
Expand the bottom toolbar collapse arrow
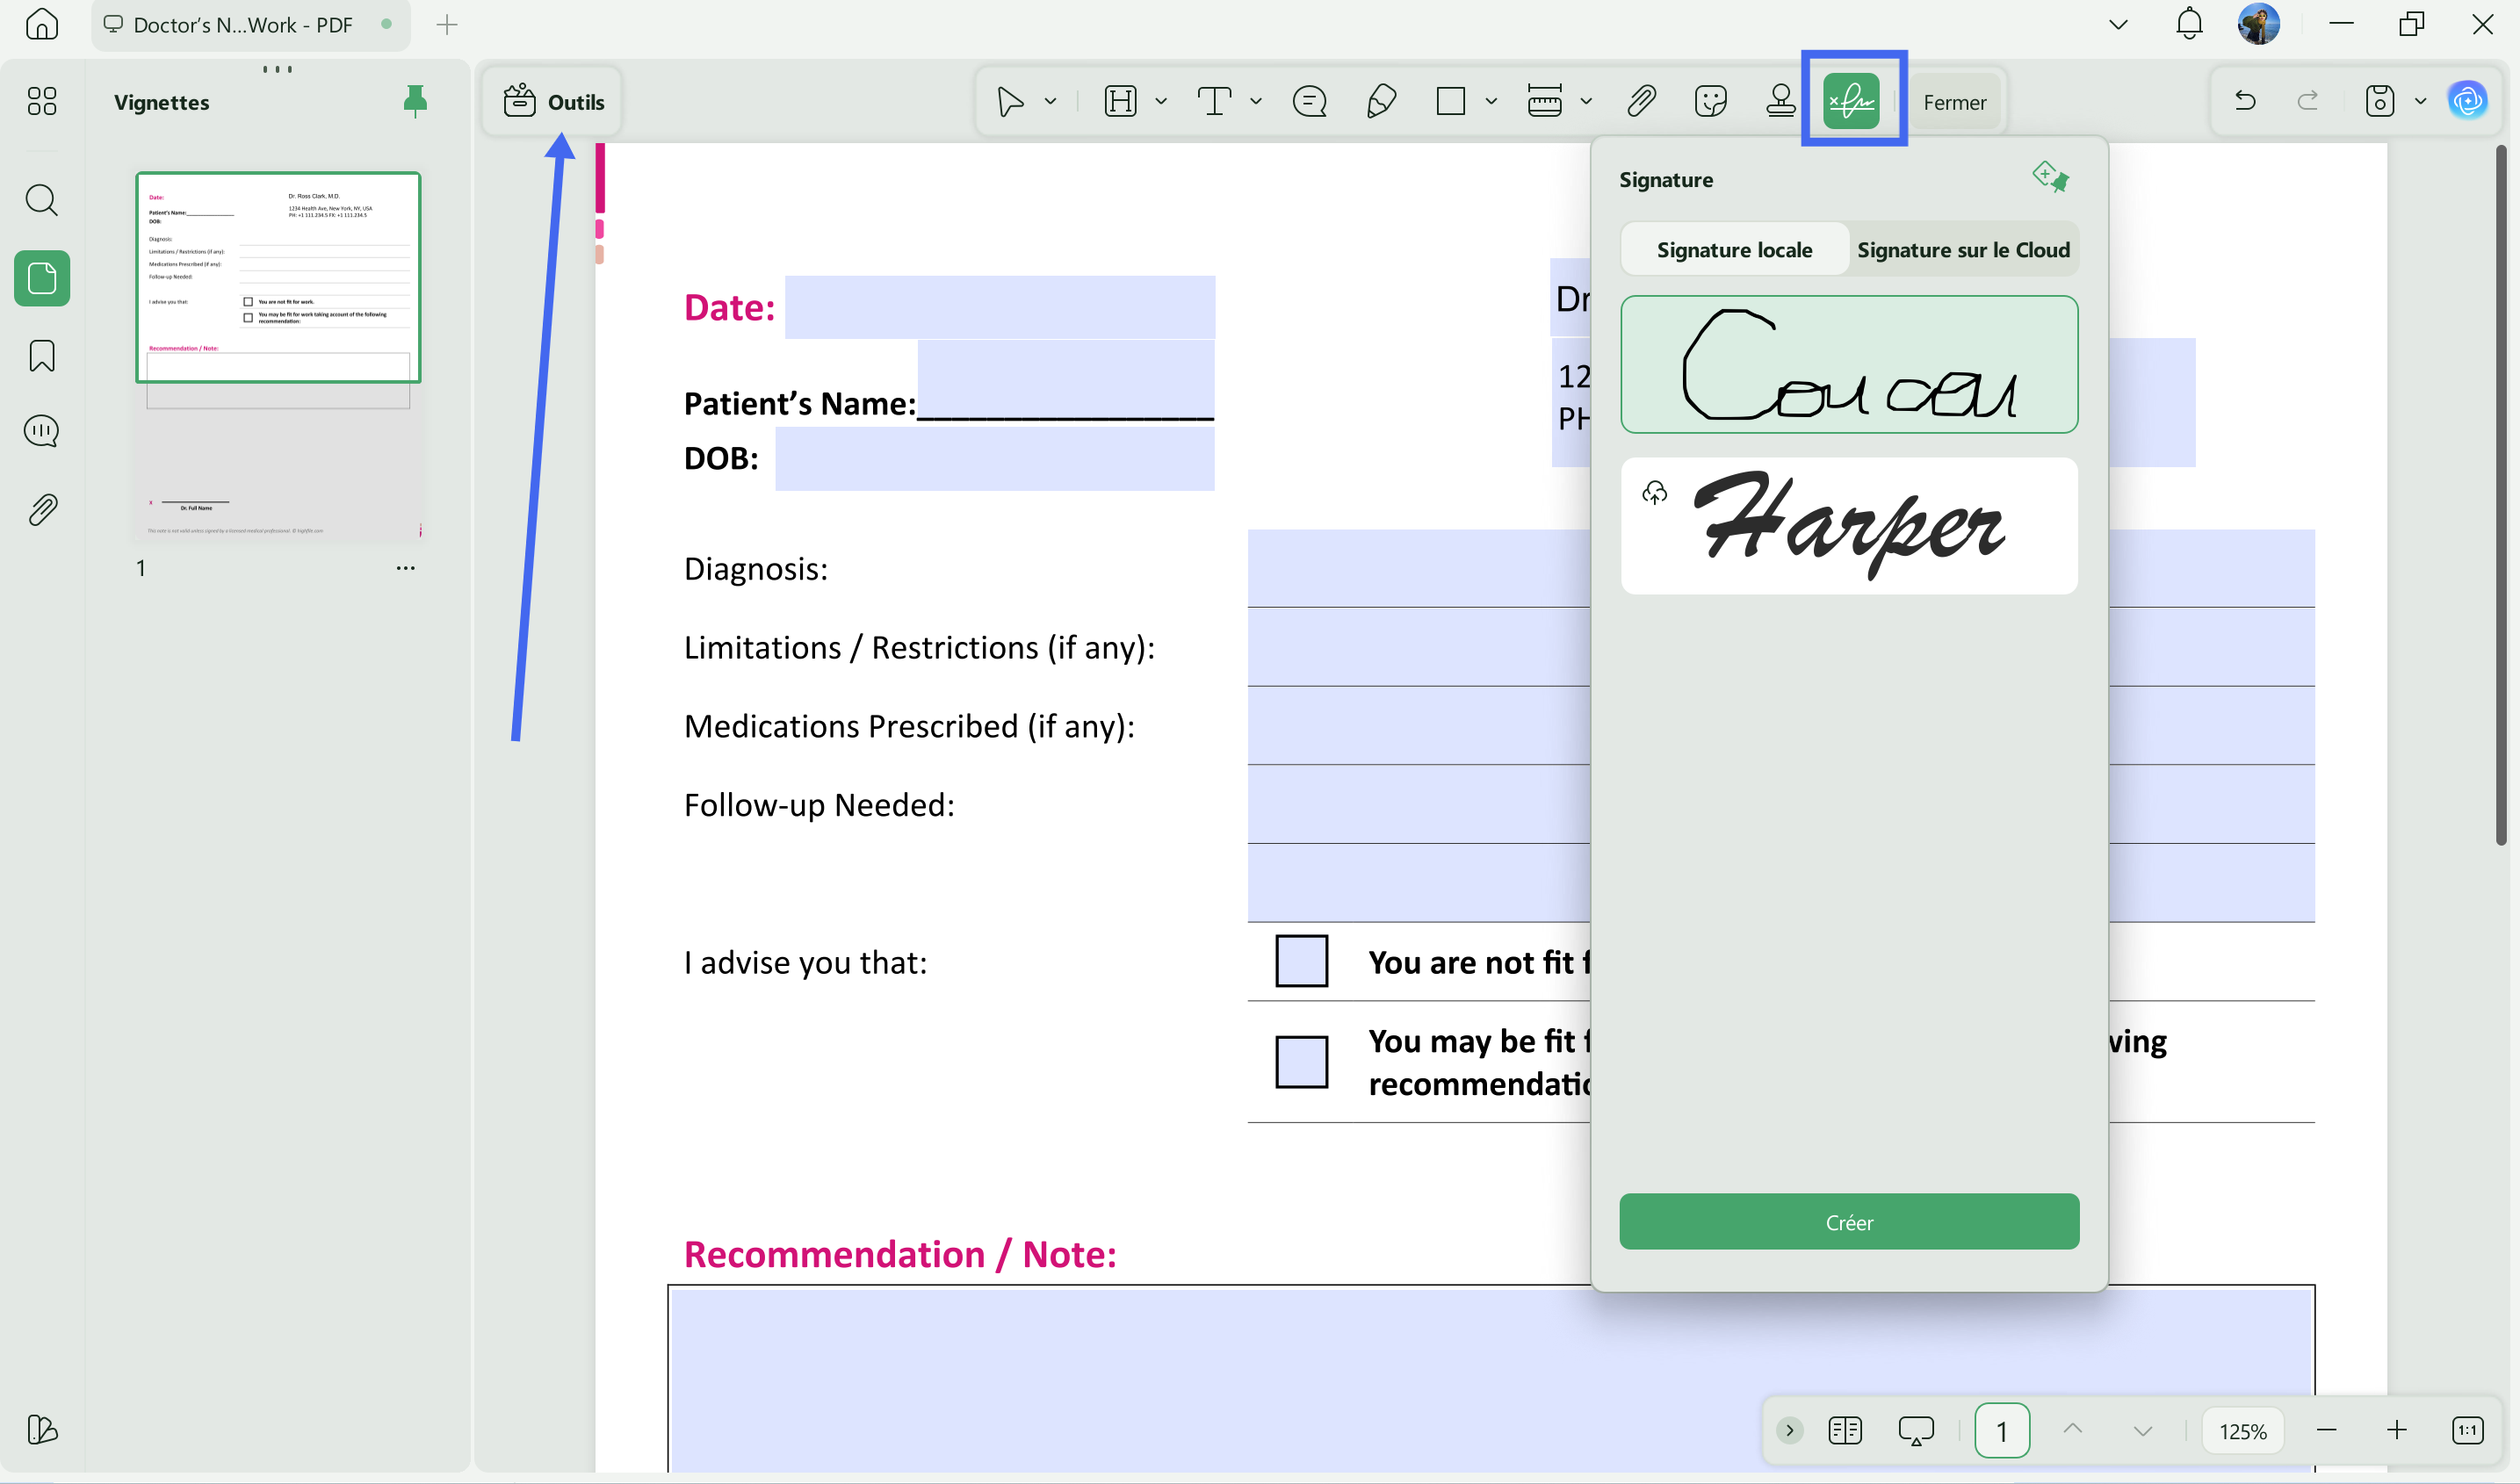[x=1790, y=1430]
